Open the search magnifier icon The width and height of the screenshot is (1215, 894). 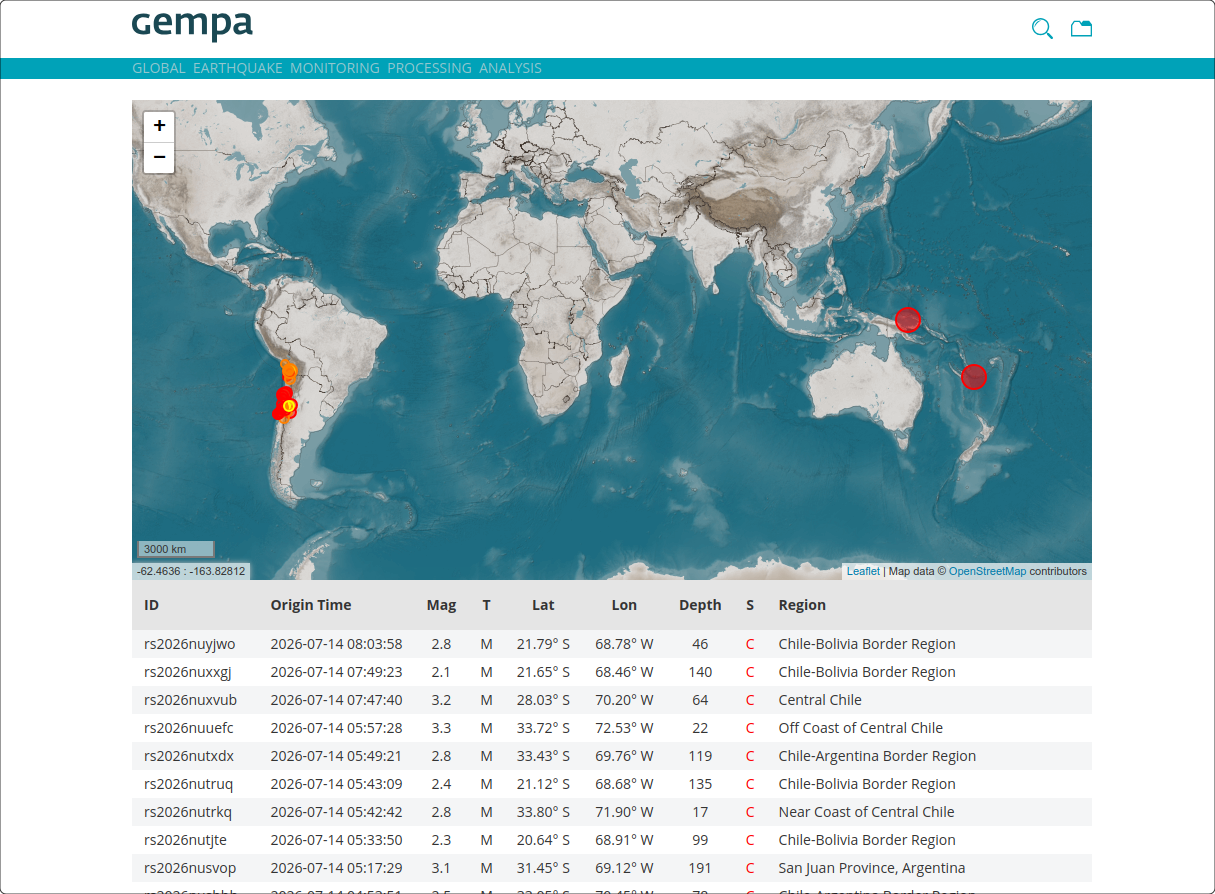pyautogui.click(x=1042, y=29)
